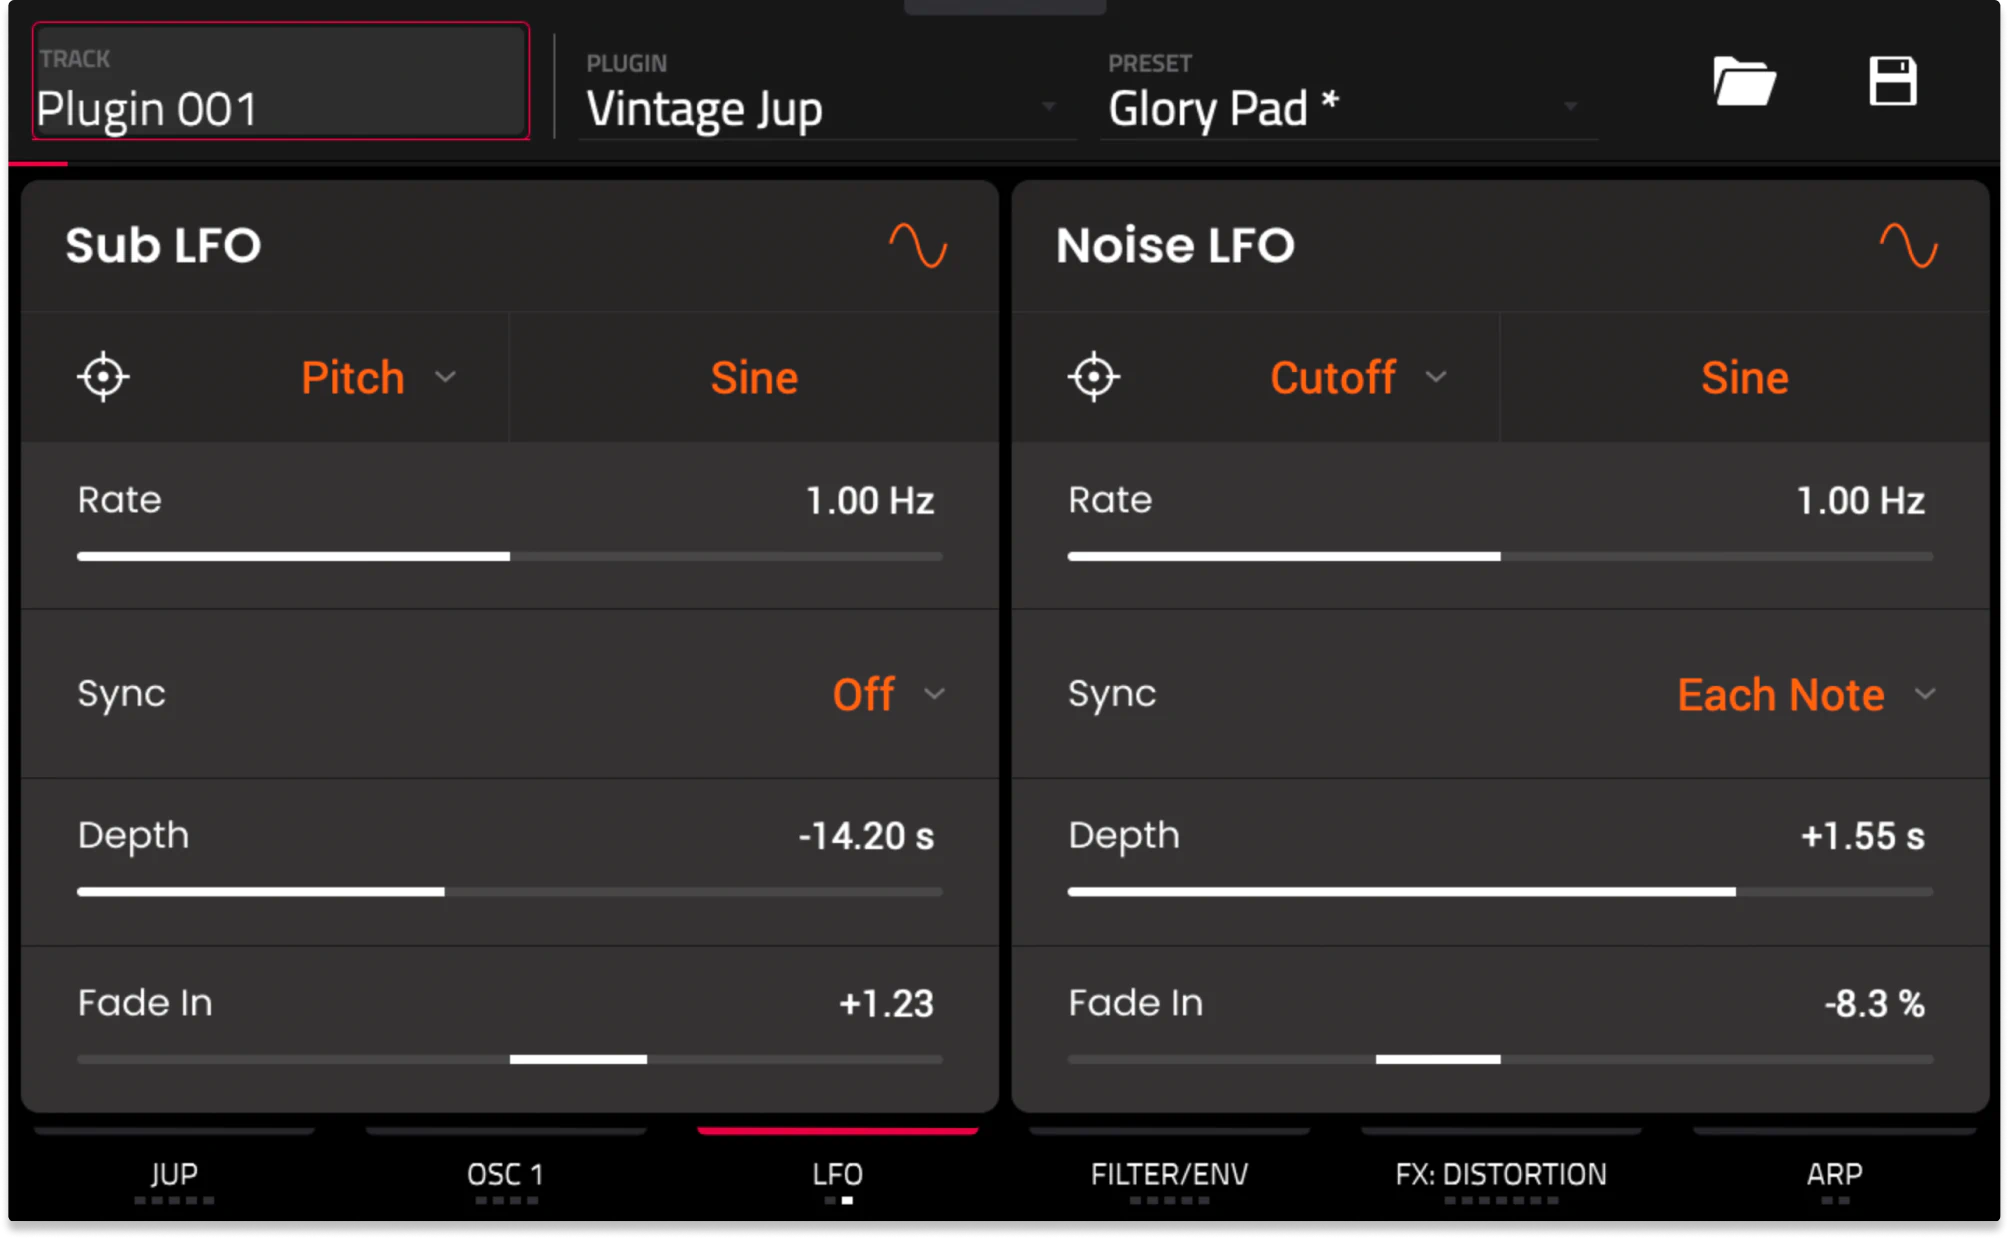Open the preset browser folder icon
Viewport: 2009px width, 1239px height.
pos(1743,82)
